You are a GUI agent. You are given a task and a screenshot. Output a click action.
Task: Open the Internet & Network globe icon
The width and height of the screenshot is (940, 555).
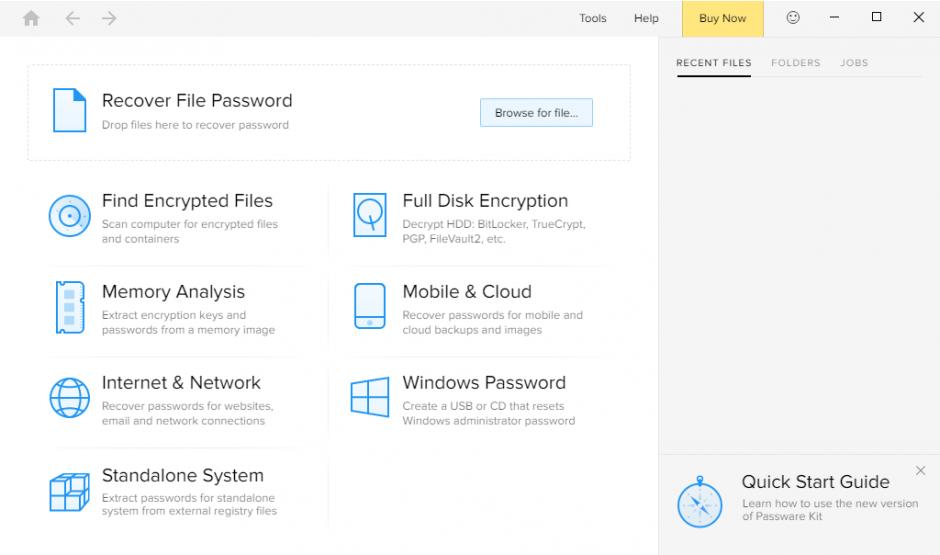coord(69,398)
